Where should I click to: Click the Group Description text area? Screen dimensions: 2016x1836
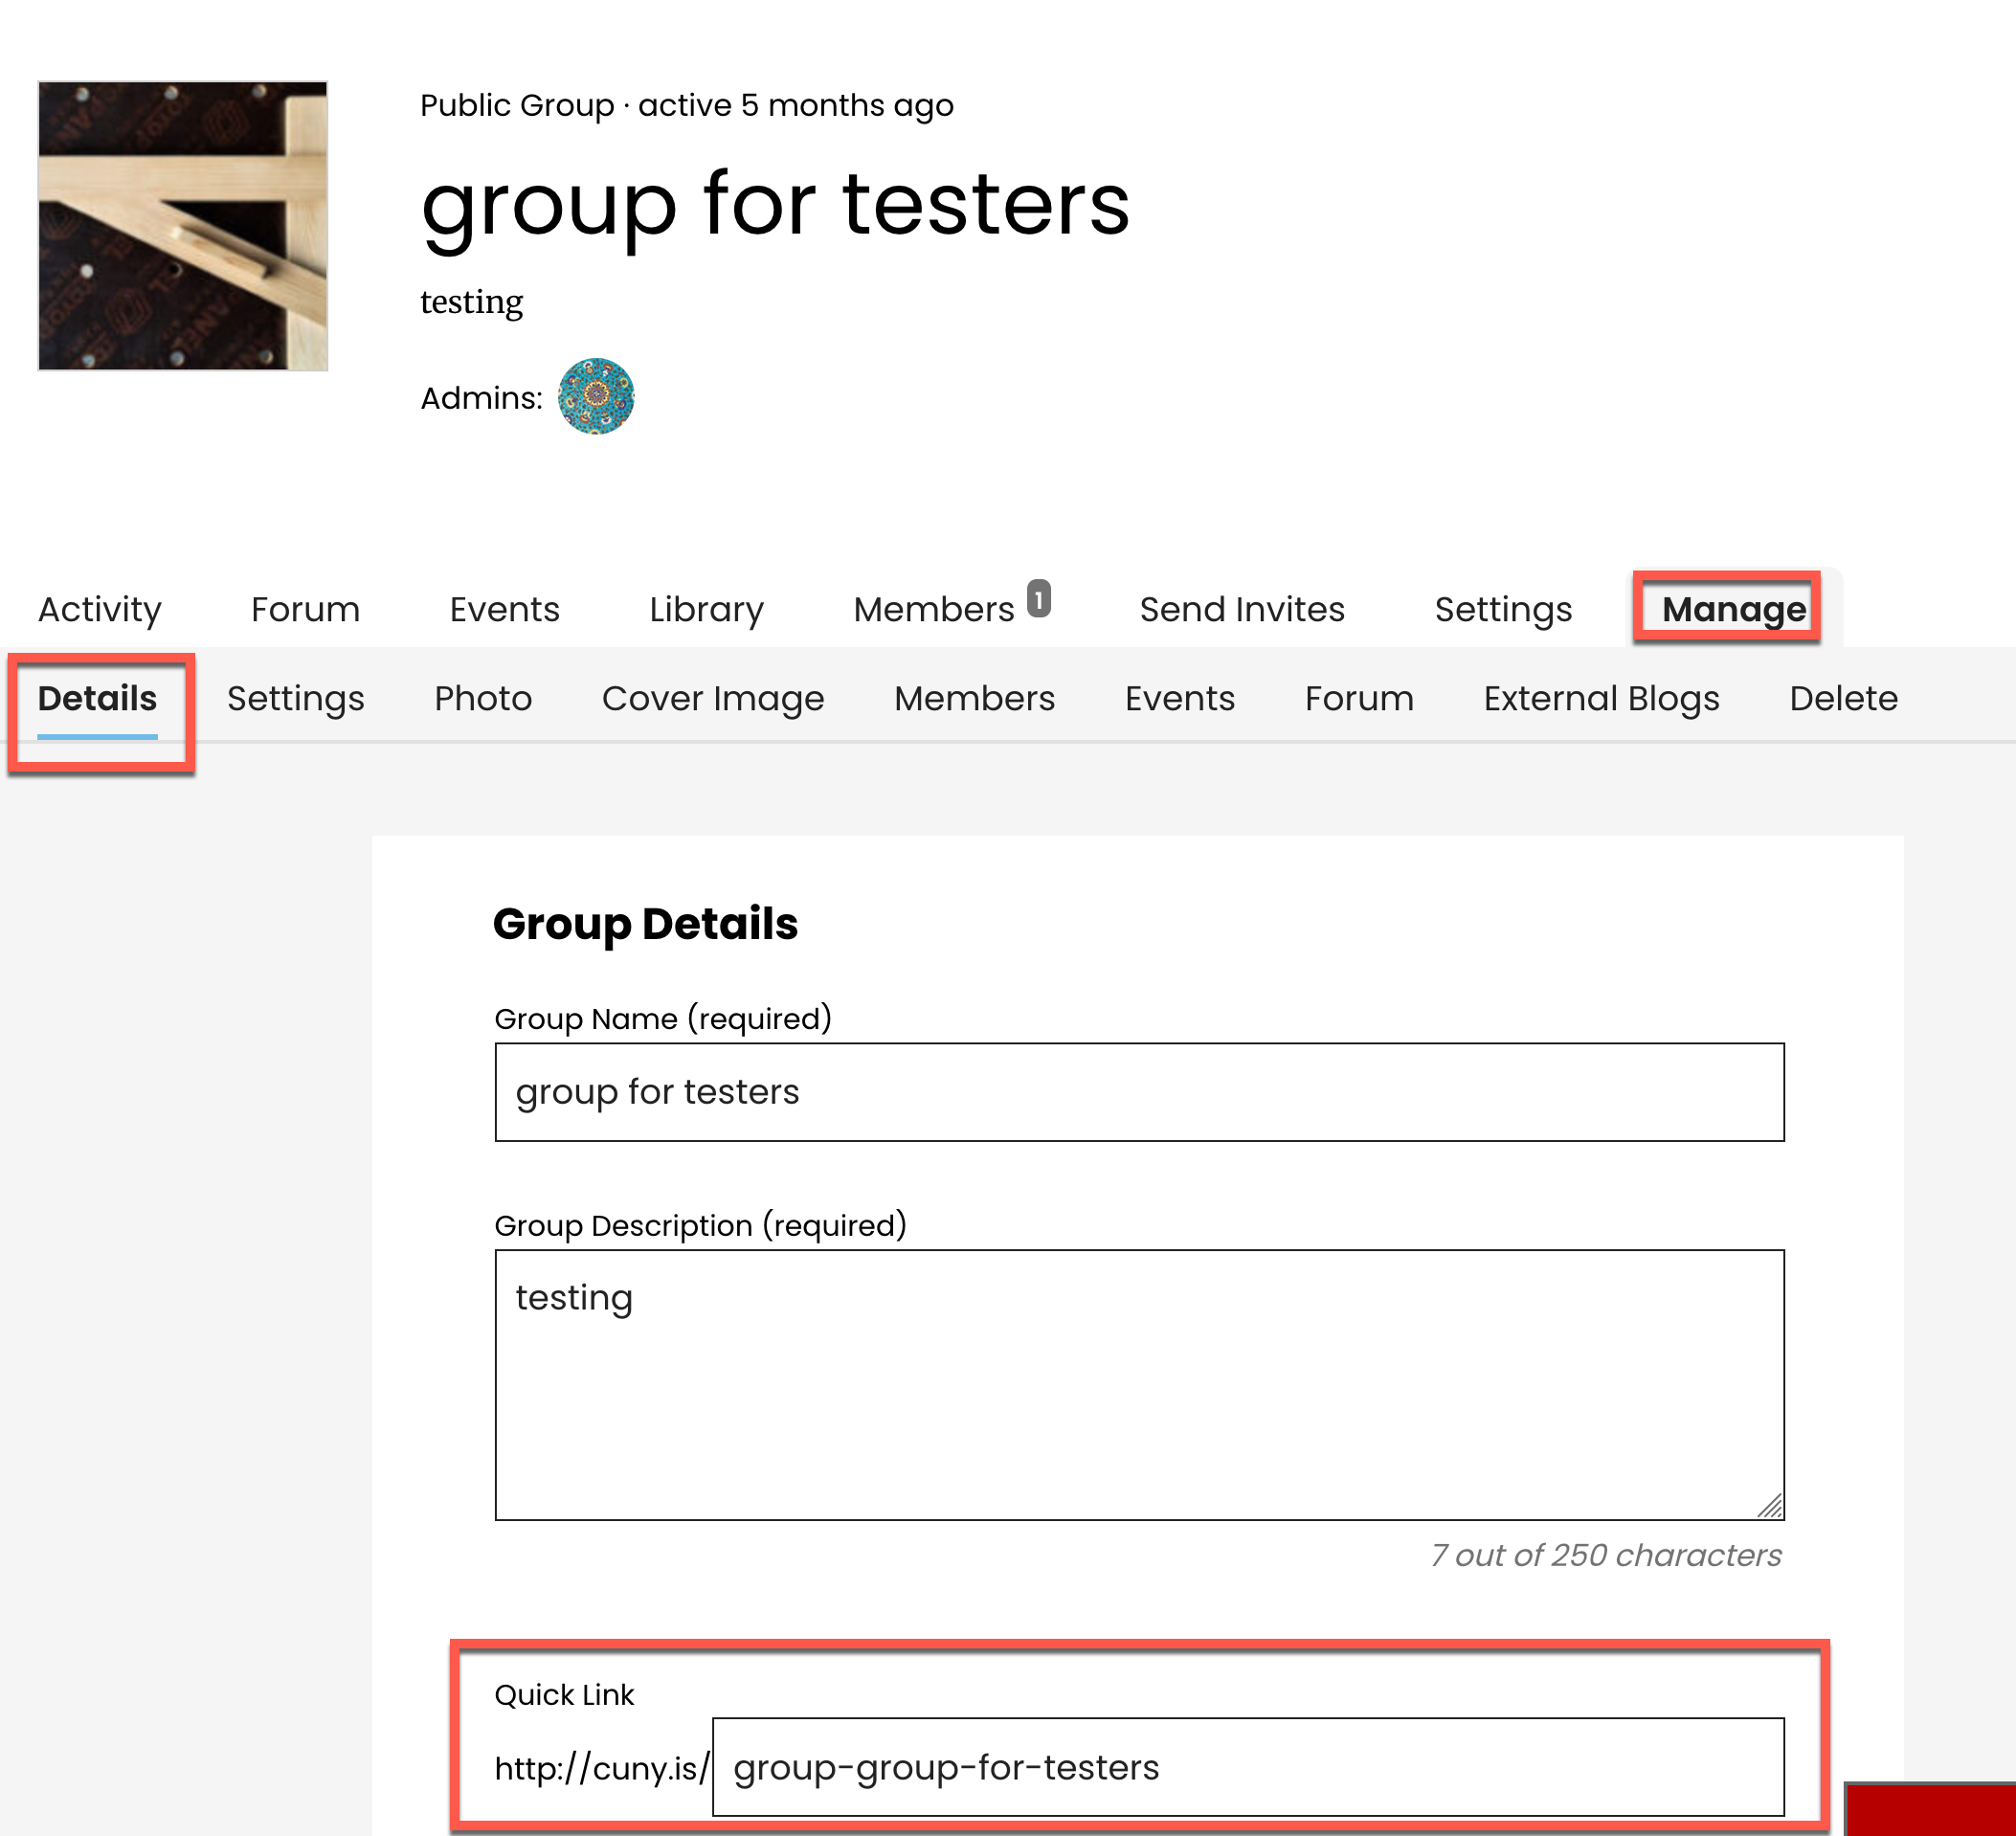(x=1139, y=1385)
